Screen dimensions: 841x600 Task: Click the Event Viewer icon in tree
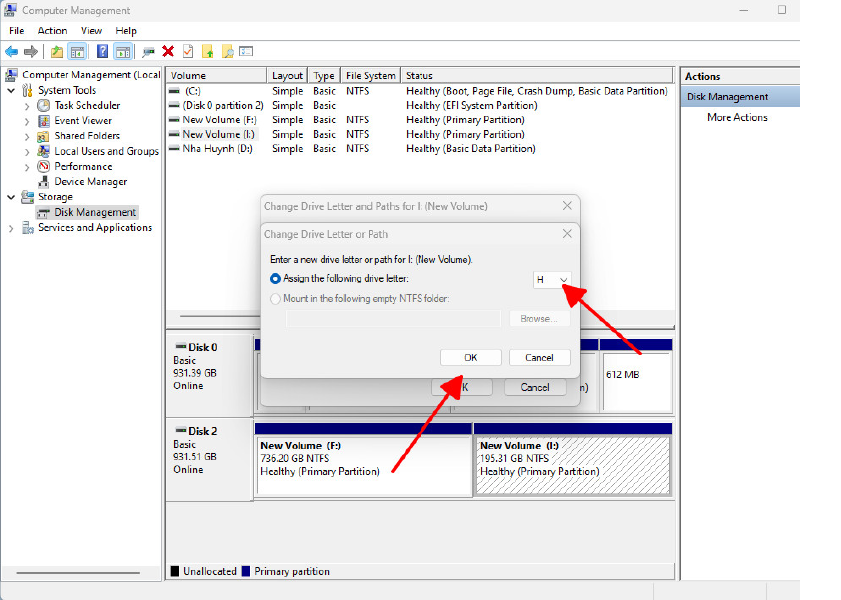pos(43,121)
